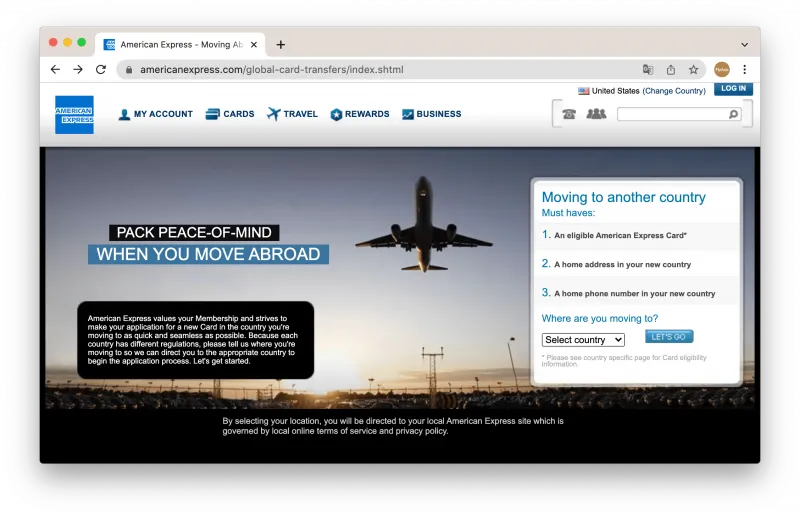Go forward using browser forward arrow
This screenshot has width=800, height=516.
[78, 69]
